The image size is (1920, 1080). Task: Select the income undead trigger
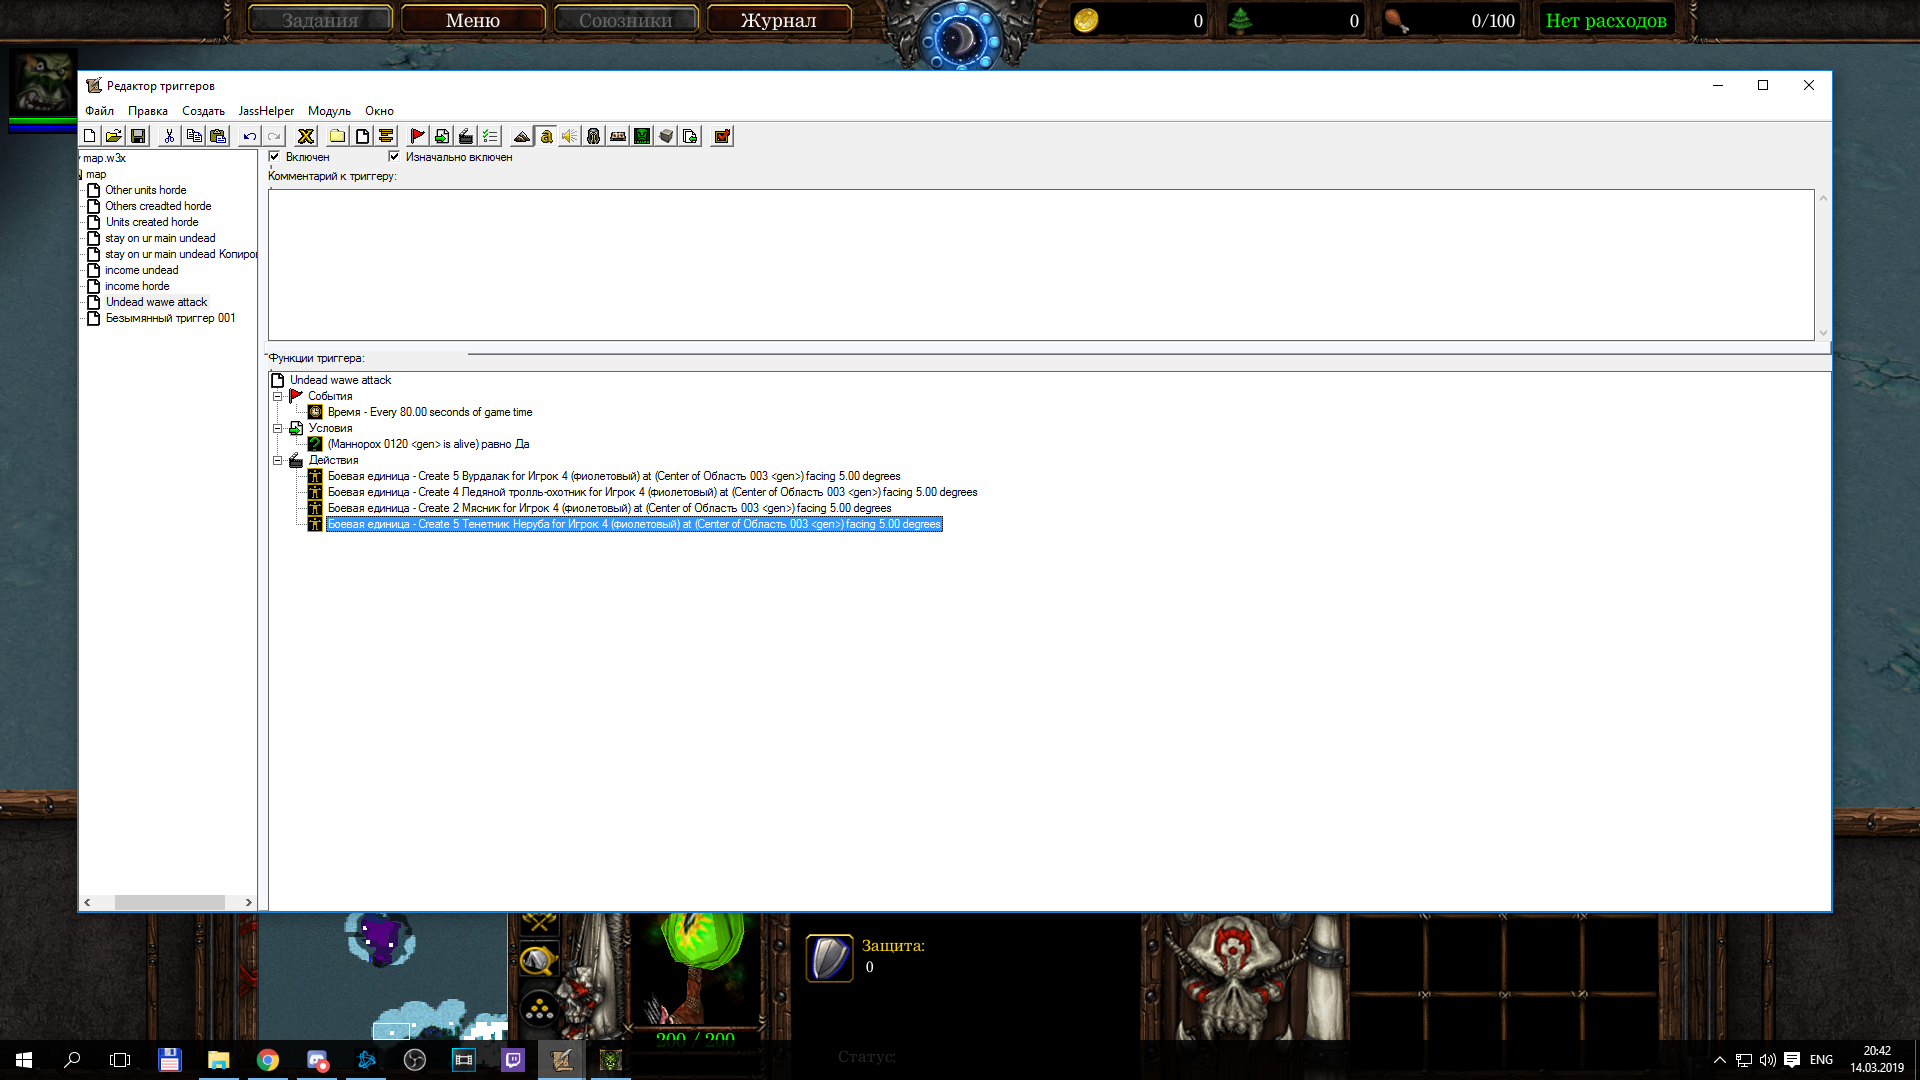click(x=142, y=270)
